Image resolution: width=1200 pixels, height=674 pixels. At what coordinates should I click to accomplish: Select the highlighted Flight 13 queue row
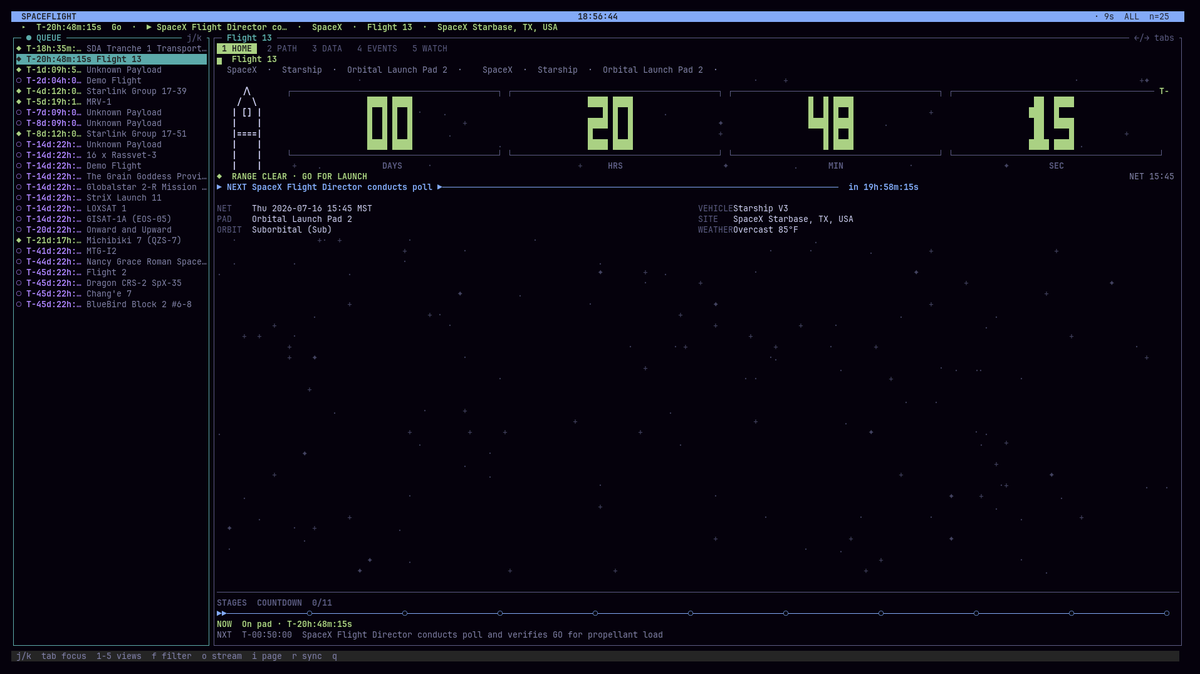pyautogui.click(x=111, y=59)
